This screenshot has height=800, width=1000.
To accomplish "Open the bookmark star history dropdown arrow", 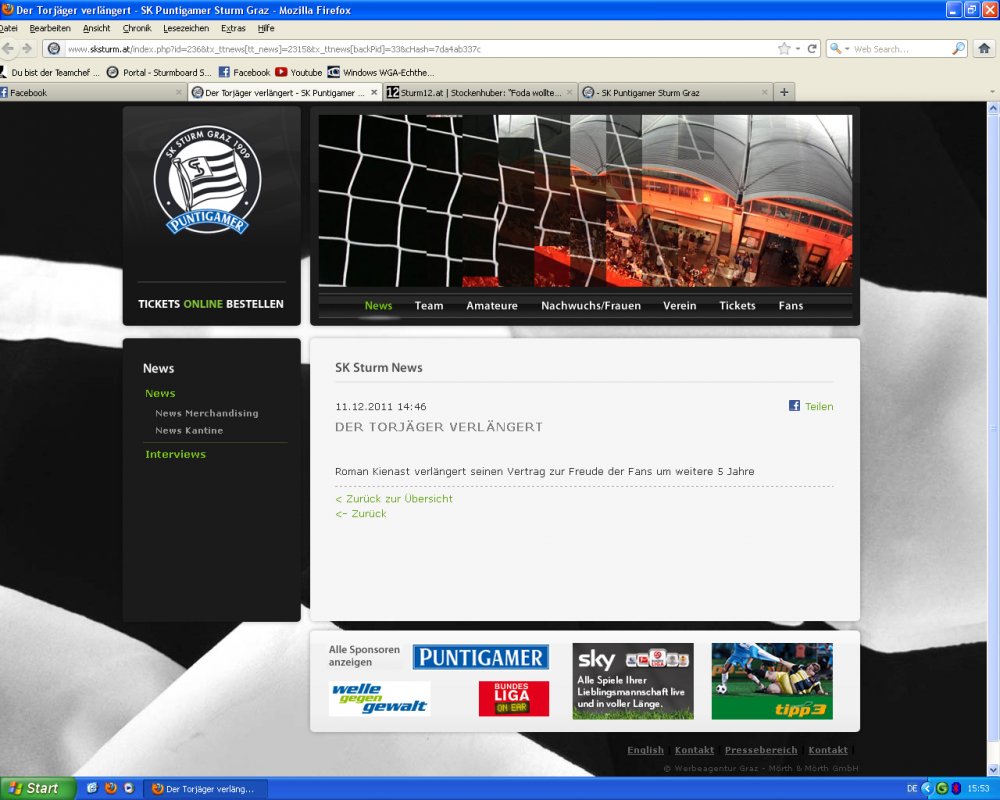I will (x=797, y=49).
